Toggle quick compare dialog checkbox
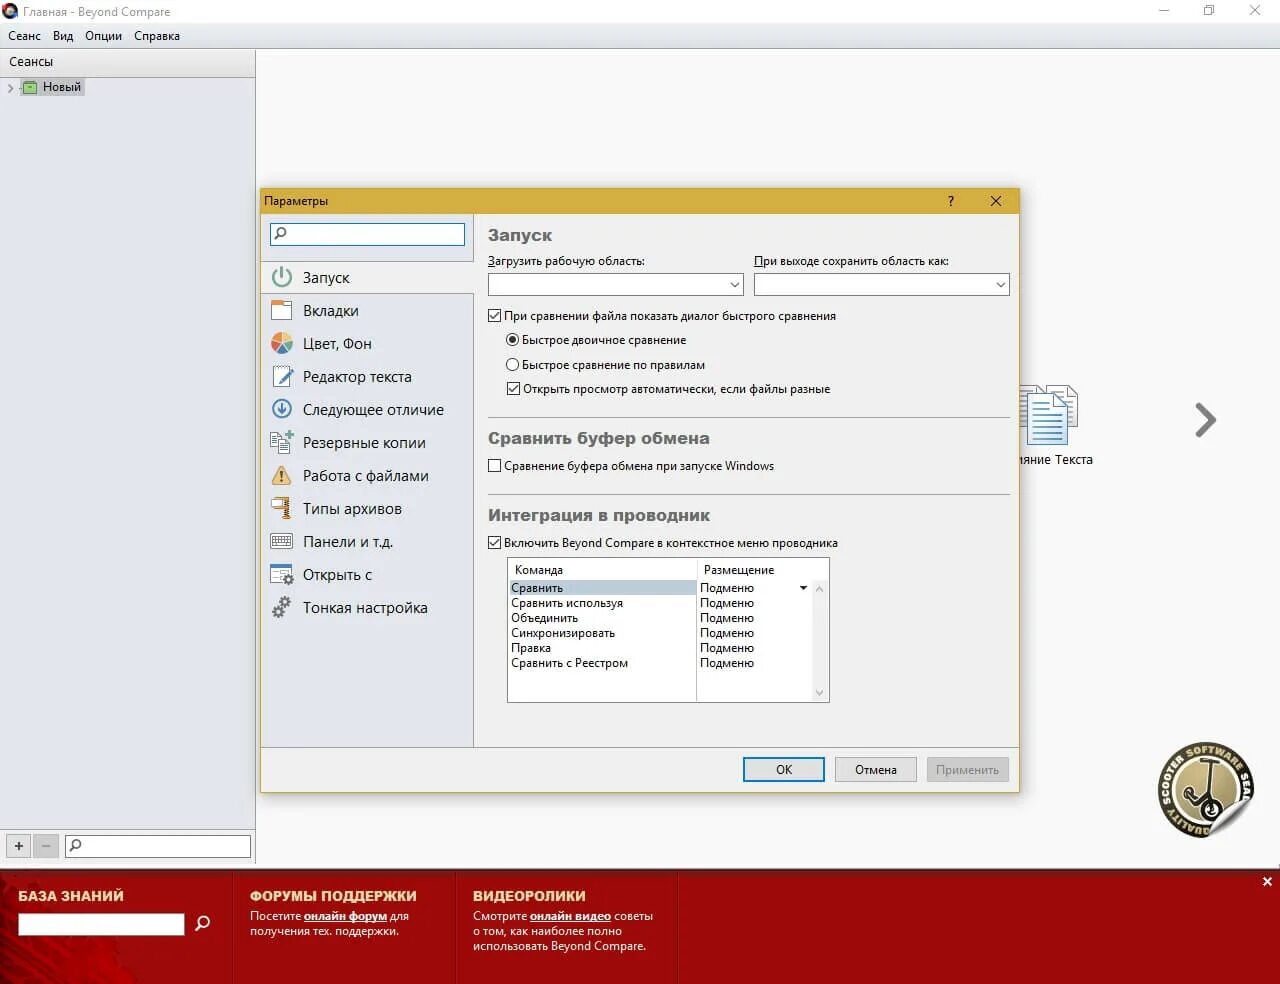This screenshot has width=1280, height=984. (494, 316)
